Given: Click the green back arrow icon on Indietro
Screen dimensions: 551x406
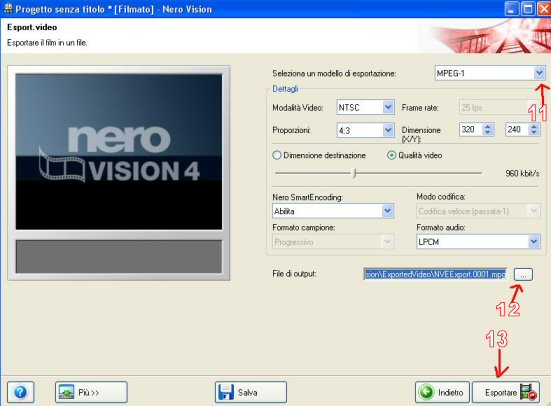Looking at the screenshot, I should coord(427,392).
